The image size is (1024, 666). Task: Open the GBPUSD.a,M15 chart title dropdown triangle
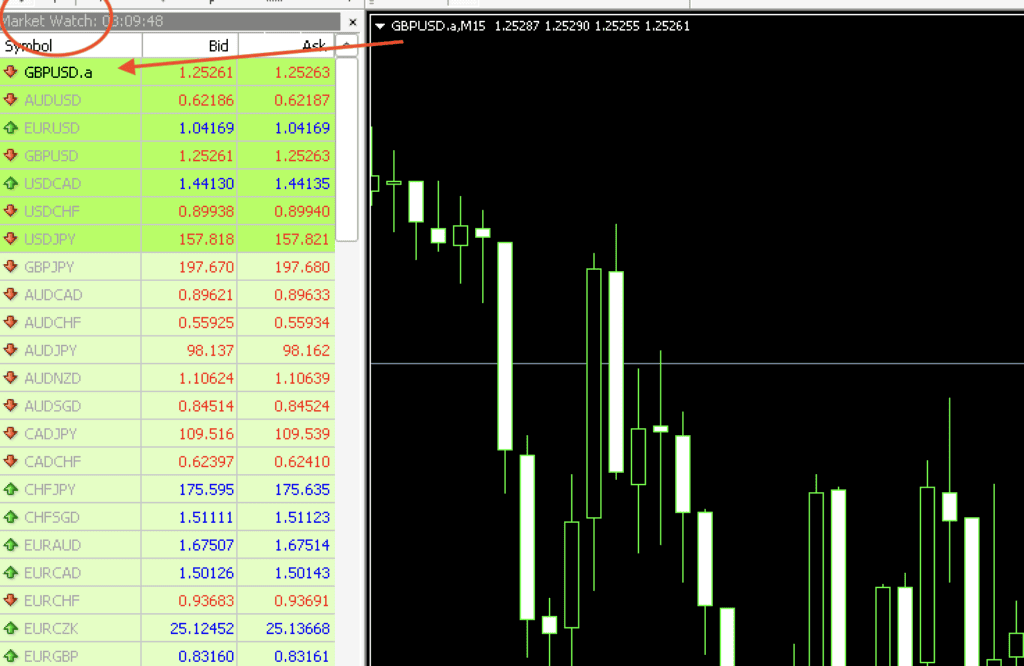(x=380, y=26)
